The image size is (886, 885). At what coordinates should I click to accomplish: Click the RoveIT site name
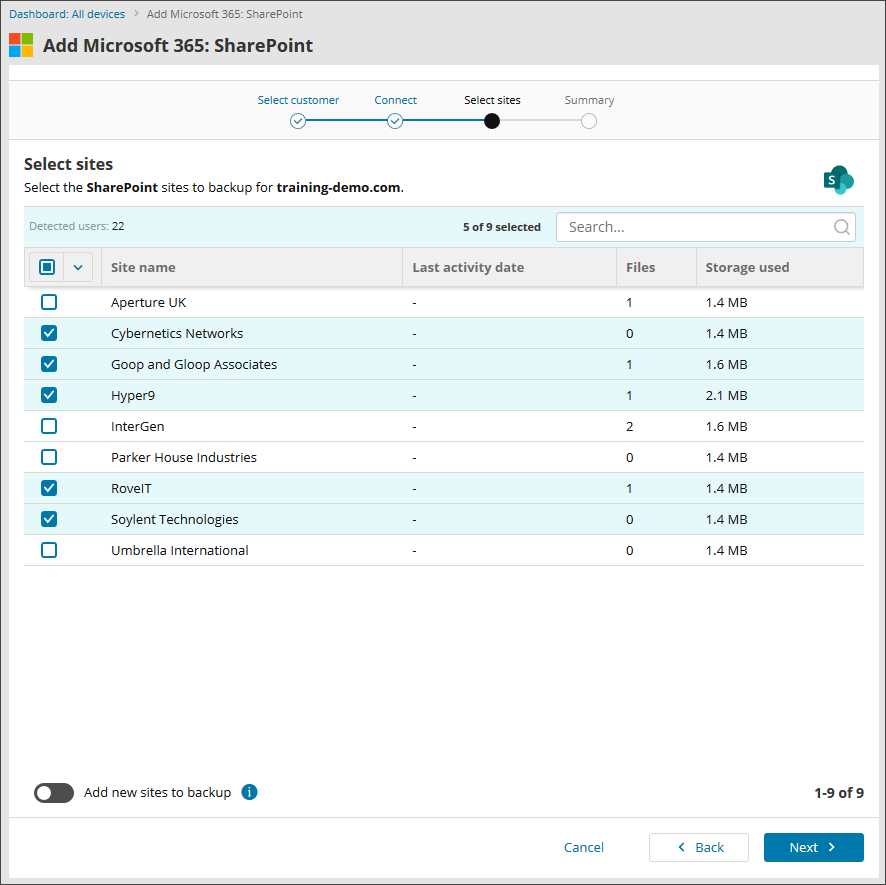131,488
